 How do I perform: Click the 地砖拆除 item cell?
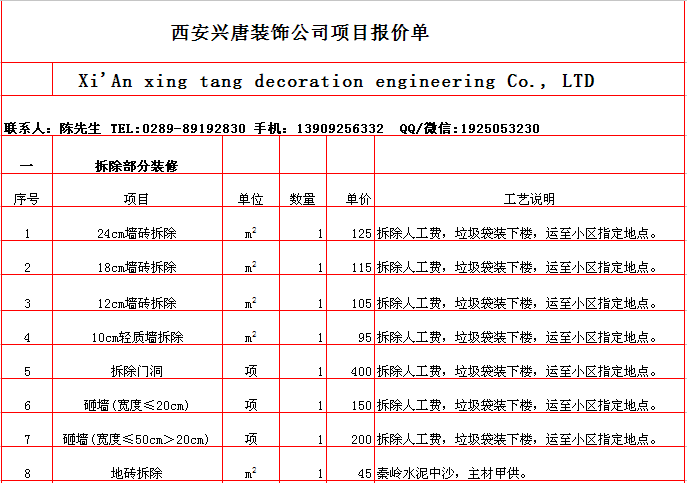pos(136,473)
